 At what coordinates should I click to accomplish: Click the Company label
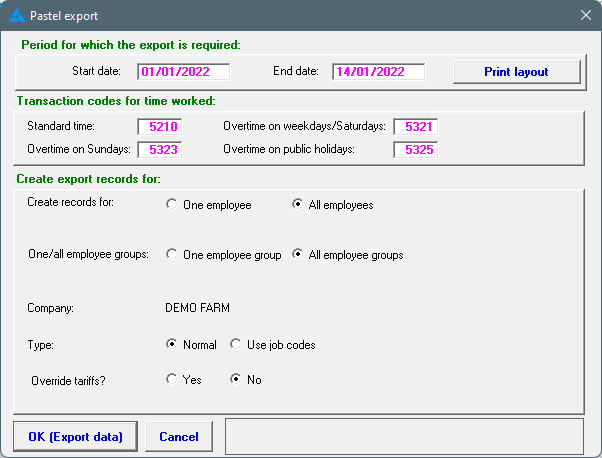coord(50,308)
